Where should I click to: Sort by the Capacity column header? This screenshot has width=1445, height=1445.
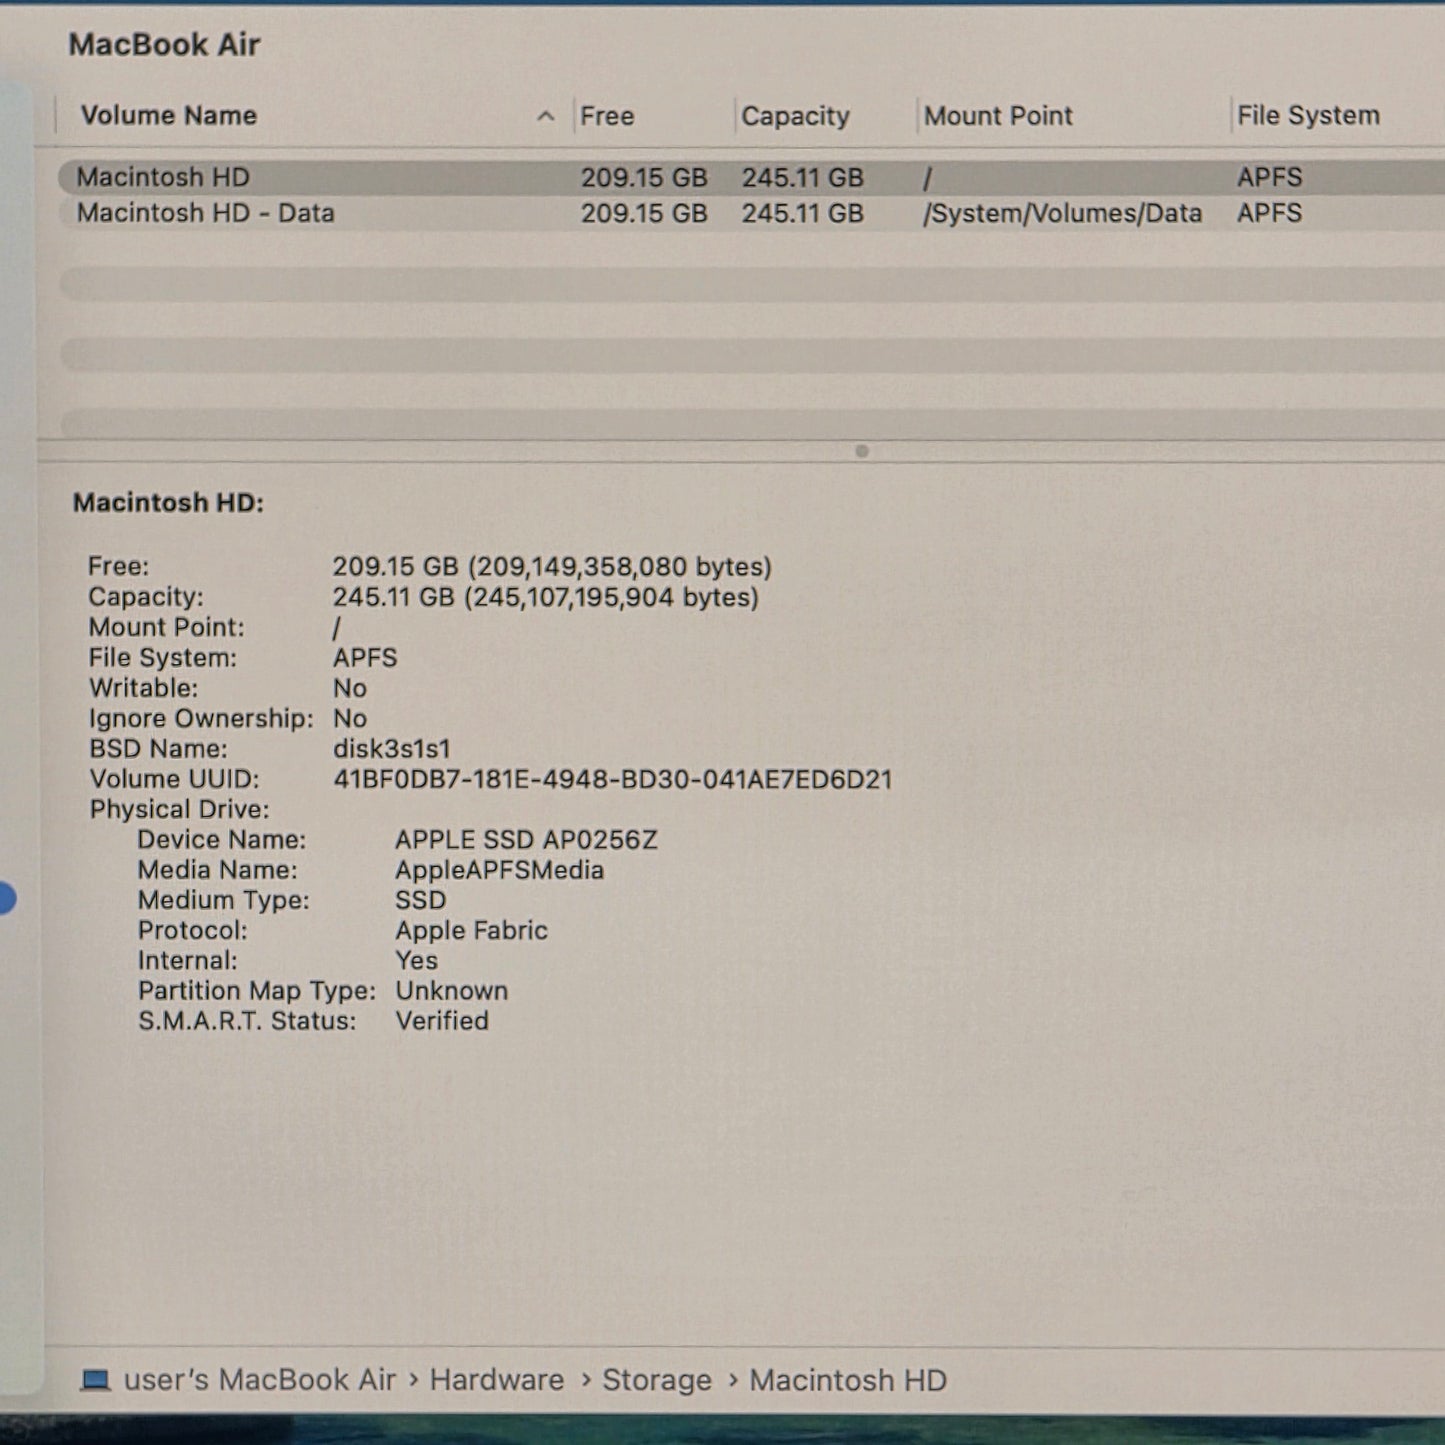(x=795, y=117)
